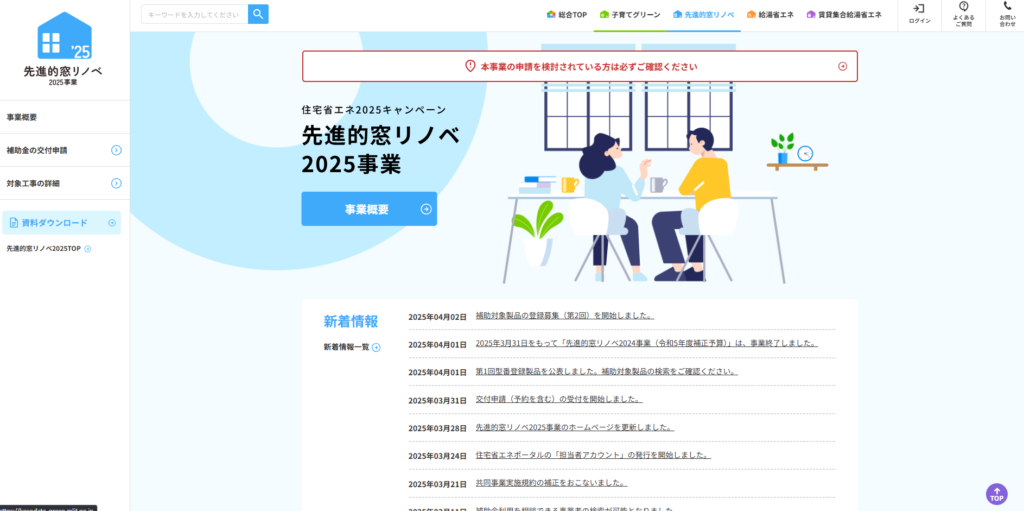Image resolution: width=1024 pixels, height=511 pixels.
Task: Open news 交付申請（予約を含む）の受付を開始
Action: pyautogui.click(x=559, y=399)
